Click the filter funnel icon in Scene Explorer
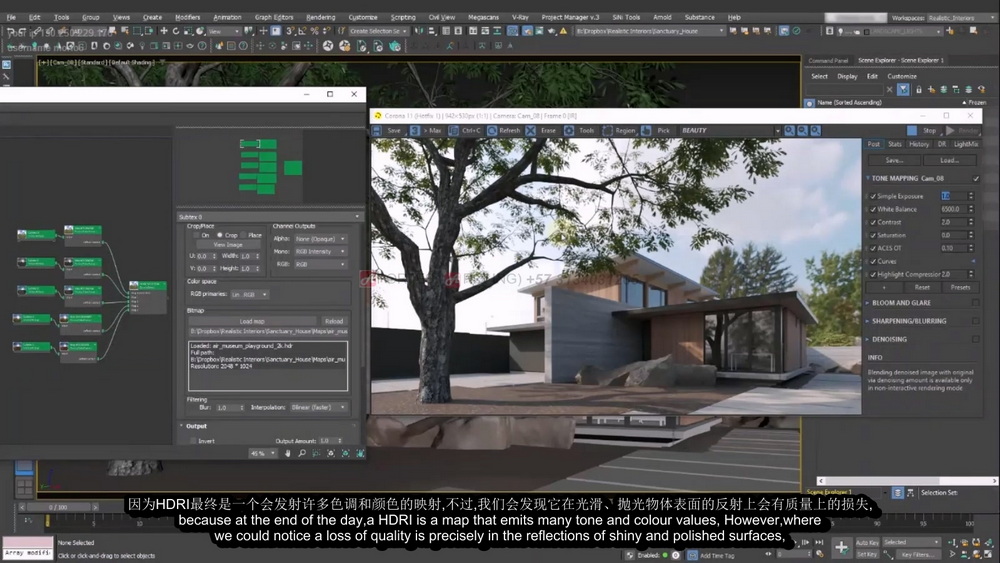Viewport: 1000px width, 563px height. (x=904, y=90)
